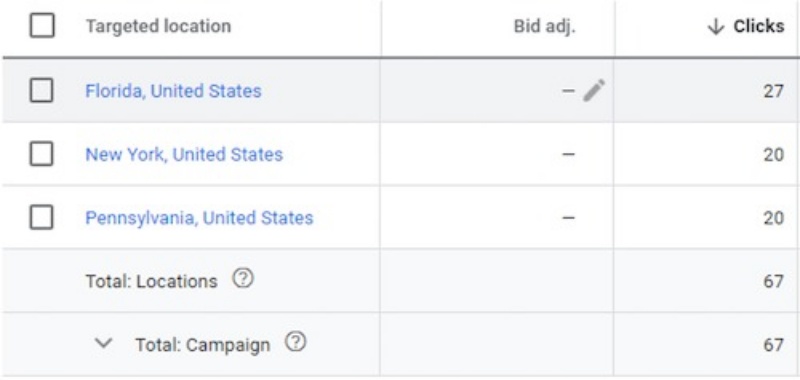800x380 pixels.
Task: Select the New York row checkbox
Action: tap(41, 154)
